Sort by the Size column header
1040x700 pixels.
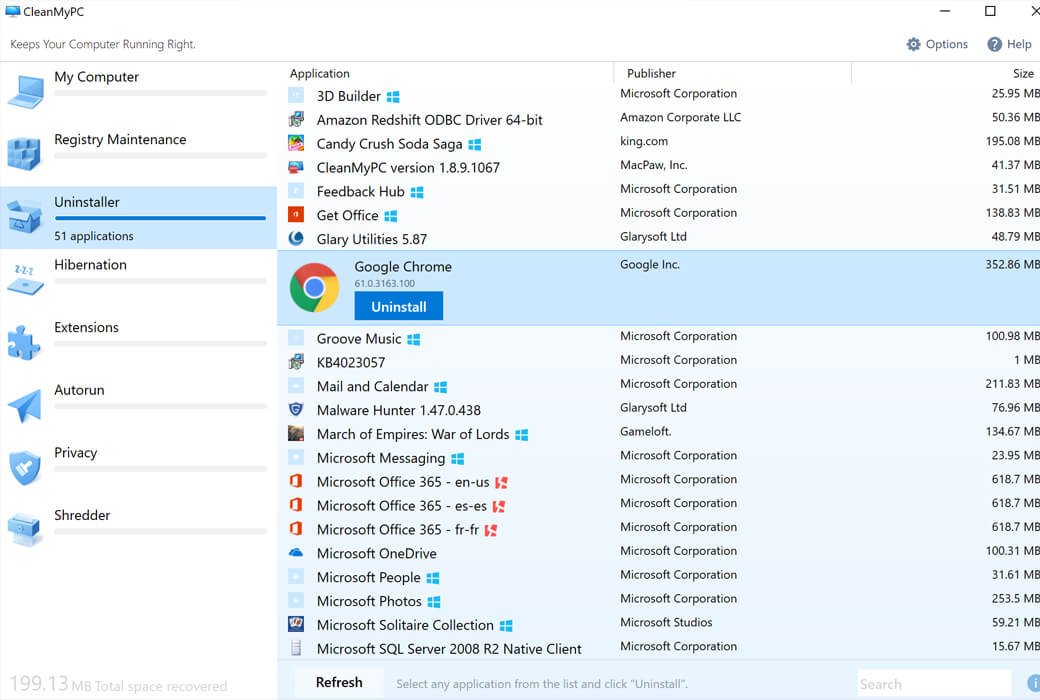click(1023, 74)
